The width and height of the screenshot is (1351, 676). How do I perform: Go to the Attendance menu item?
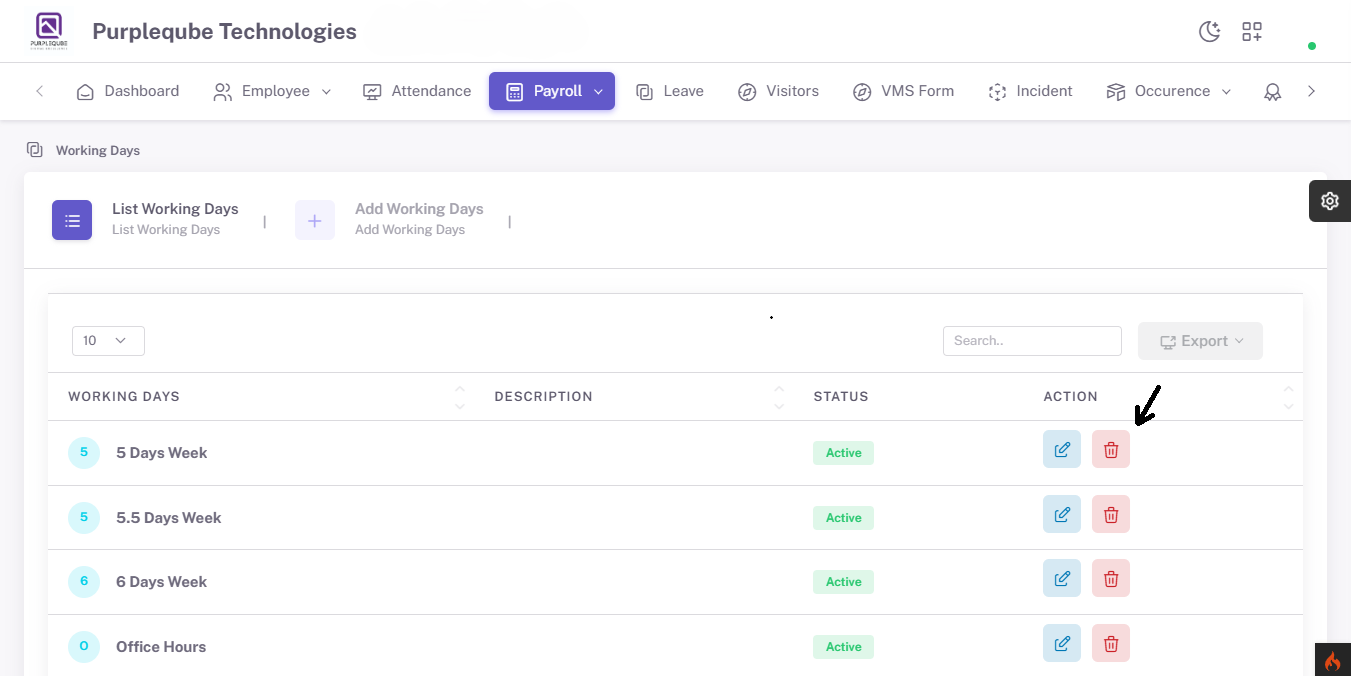pyautogui.click(x=417, y=91)
